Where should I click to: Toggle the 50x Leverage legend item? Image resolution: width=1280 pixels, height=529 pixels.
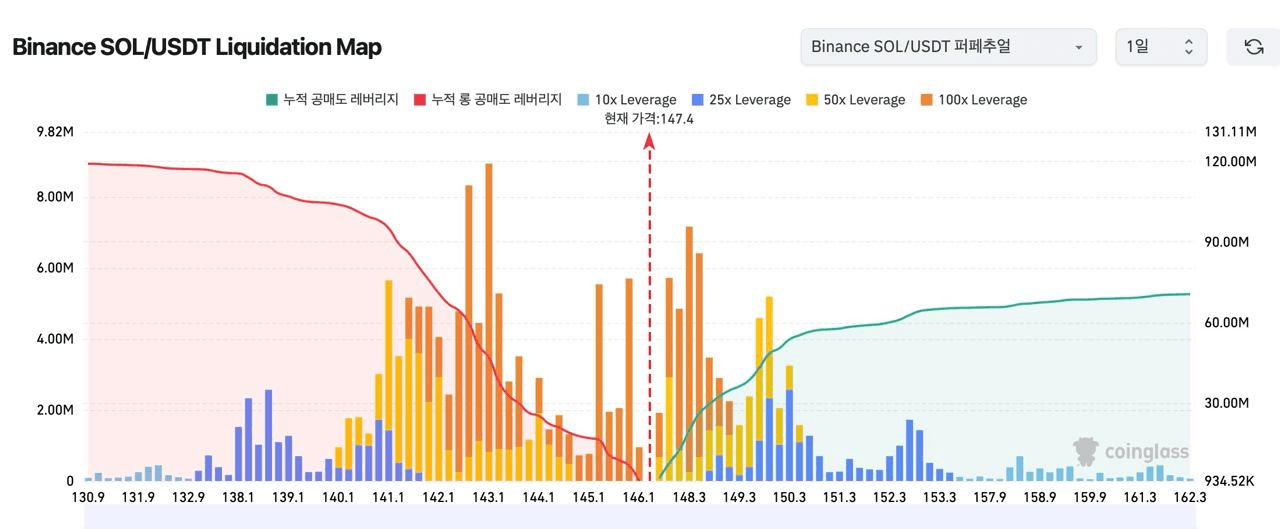click(x=855, y=100)
